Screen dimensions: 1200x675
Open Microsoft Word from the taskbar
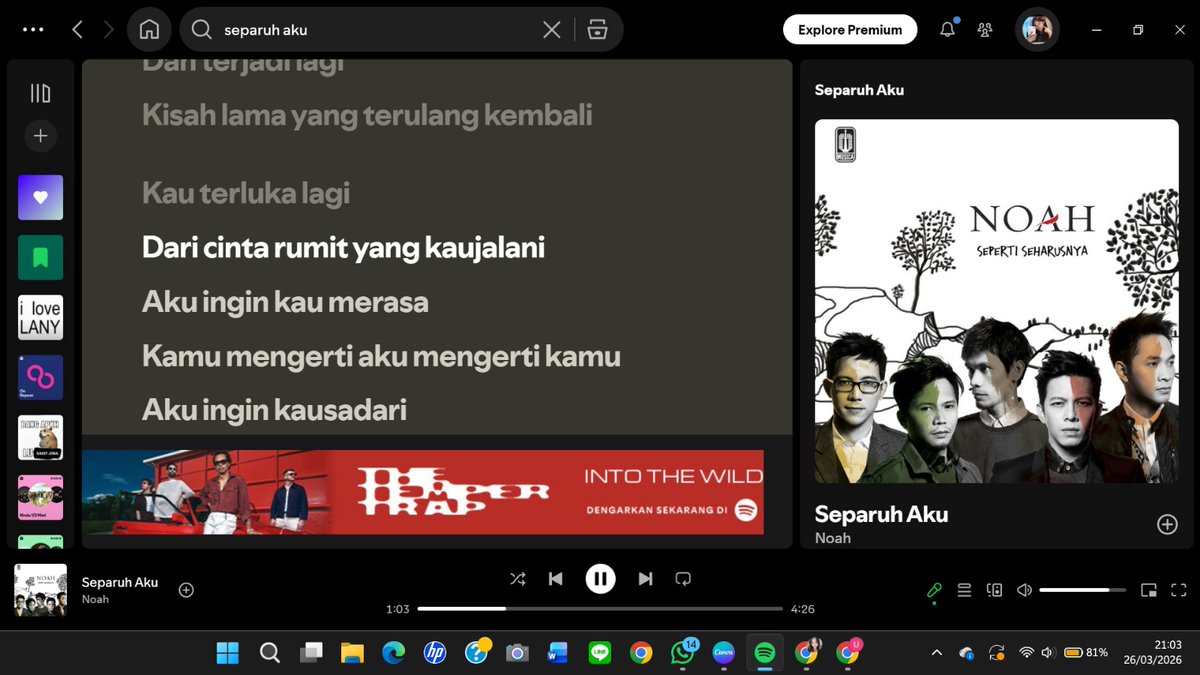558,653
